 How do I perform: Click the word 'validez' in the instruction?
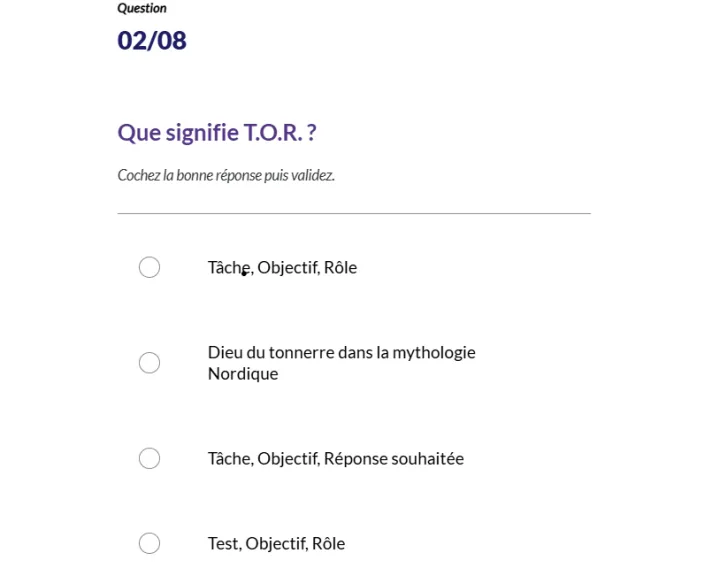pos(313,175)
